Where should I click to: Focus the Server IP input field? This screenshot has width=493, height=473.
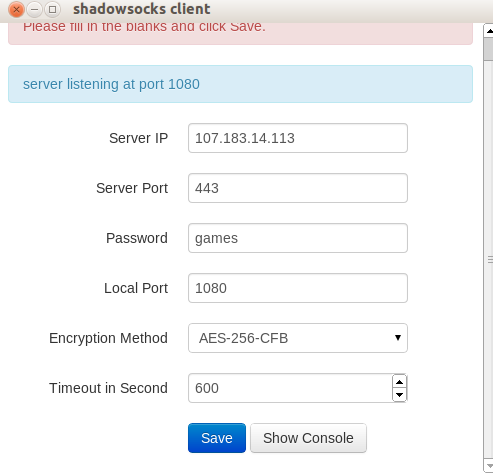[298, 138]
